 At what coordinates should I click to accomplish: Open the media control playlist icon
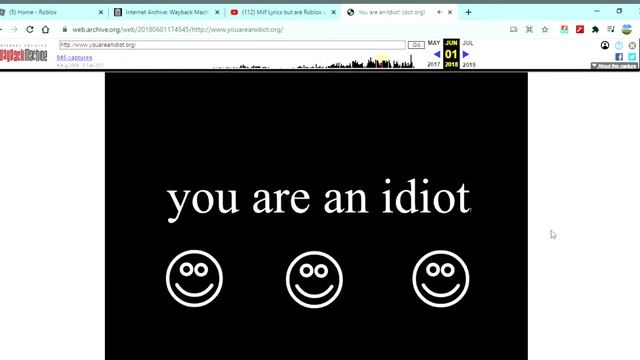pos(611,29)
